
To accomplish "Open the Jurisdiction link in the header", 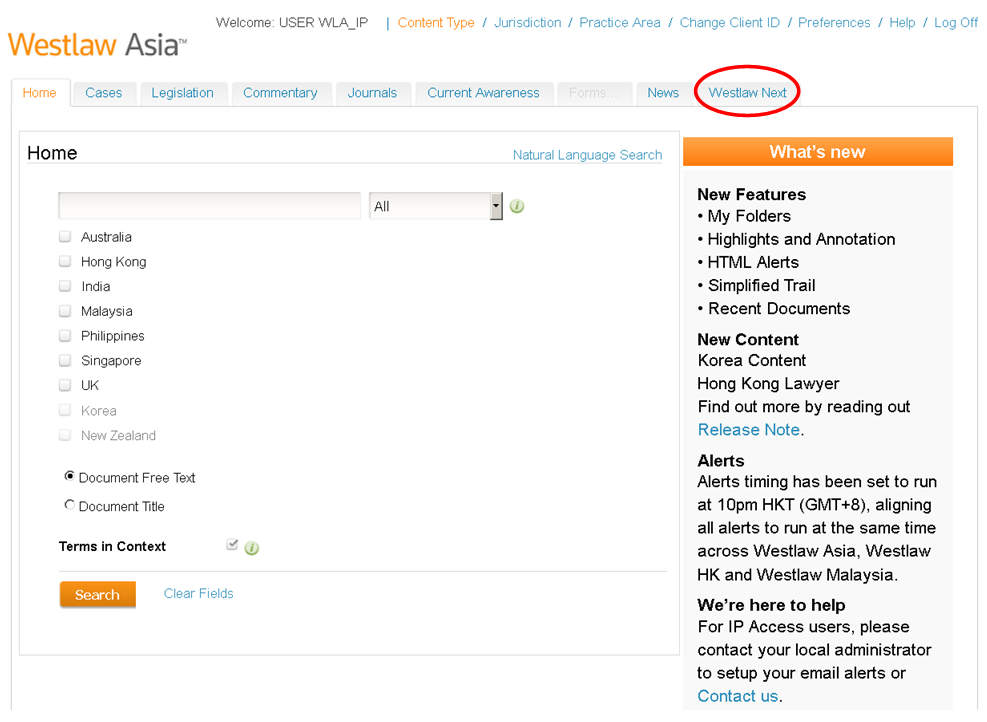I will tap(527, 23).
